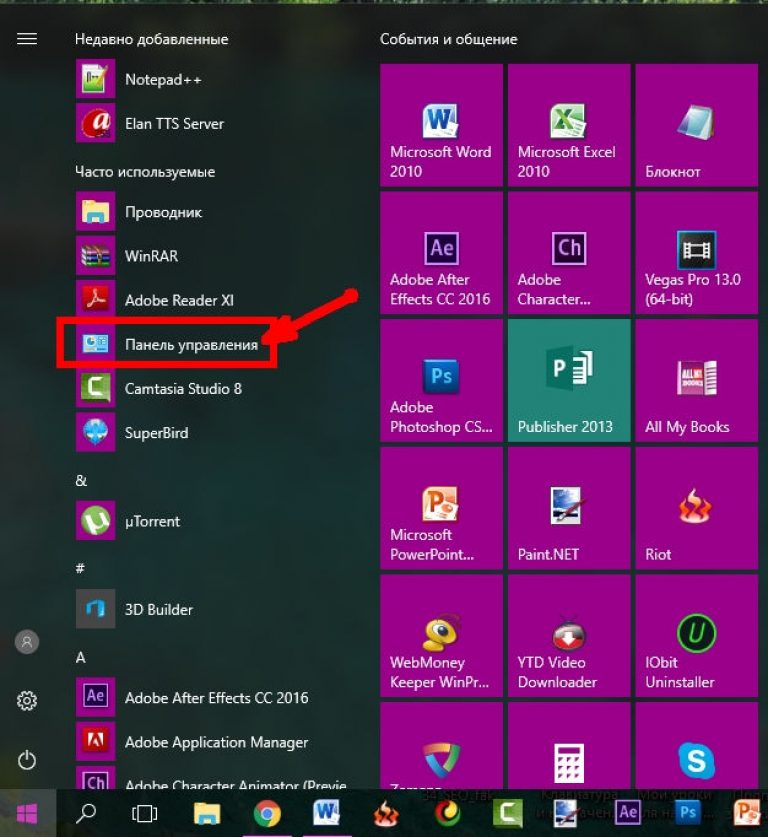The height and width of the screenshot is (837, 768).
Task: Click the Microsoft Word 2010 tile
Action: pyautogui.click(x=441, y=125)
